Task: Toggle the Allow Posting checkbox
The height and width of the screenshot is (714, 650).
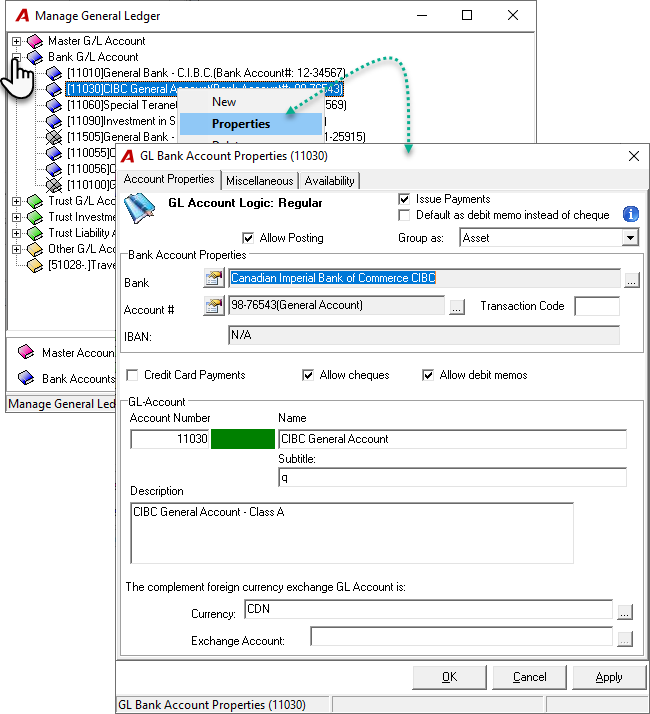Action: coord(248,238)
